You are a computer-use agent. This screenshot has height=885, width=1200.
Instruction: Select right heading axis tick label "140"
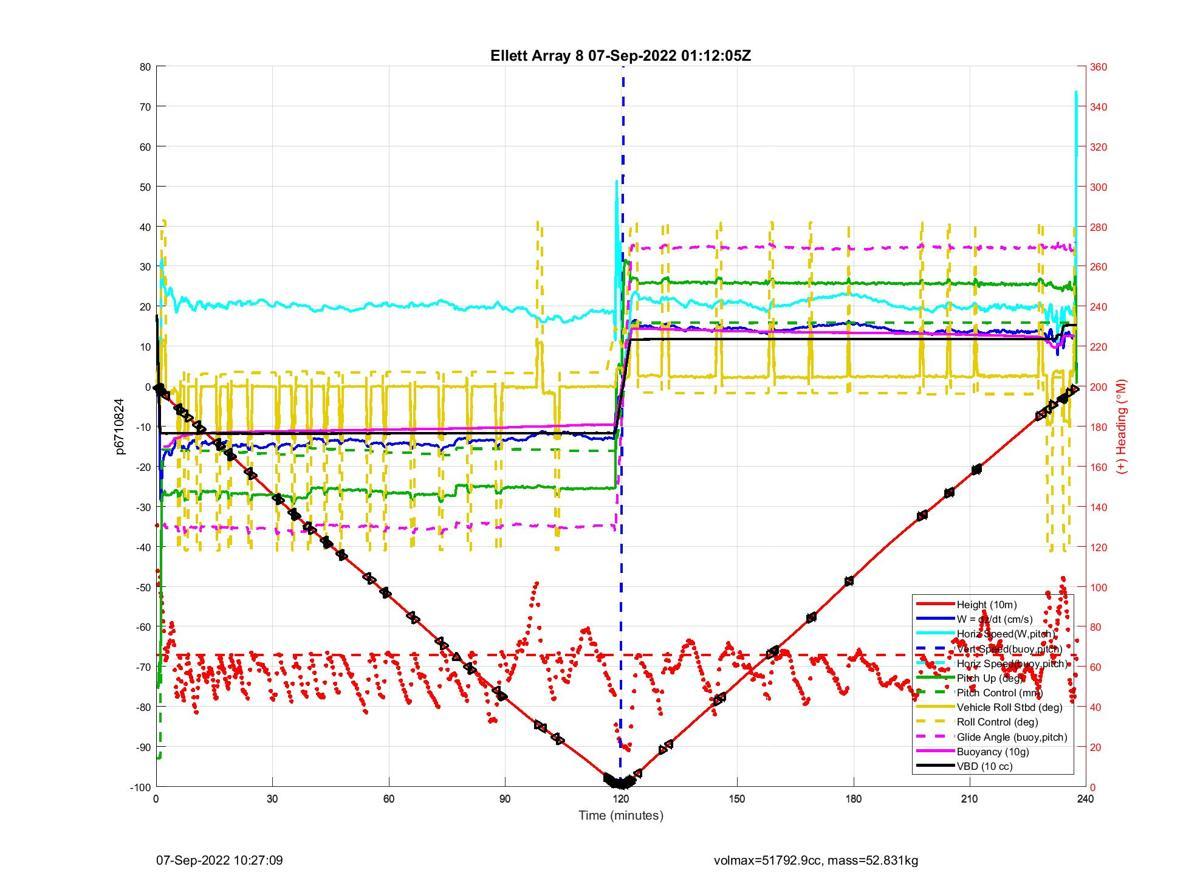pos(1098,507)
